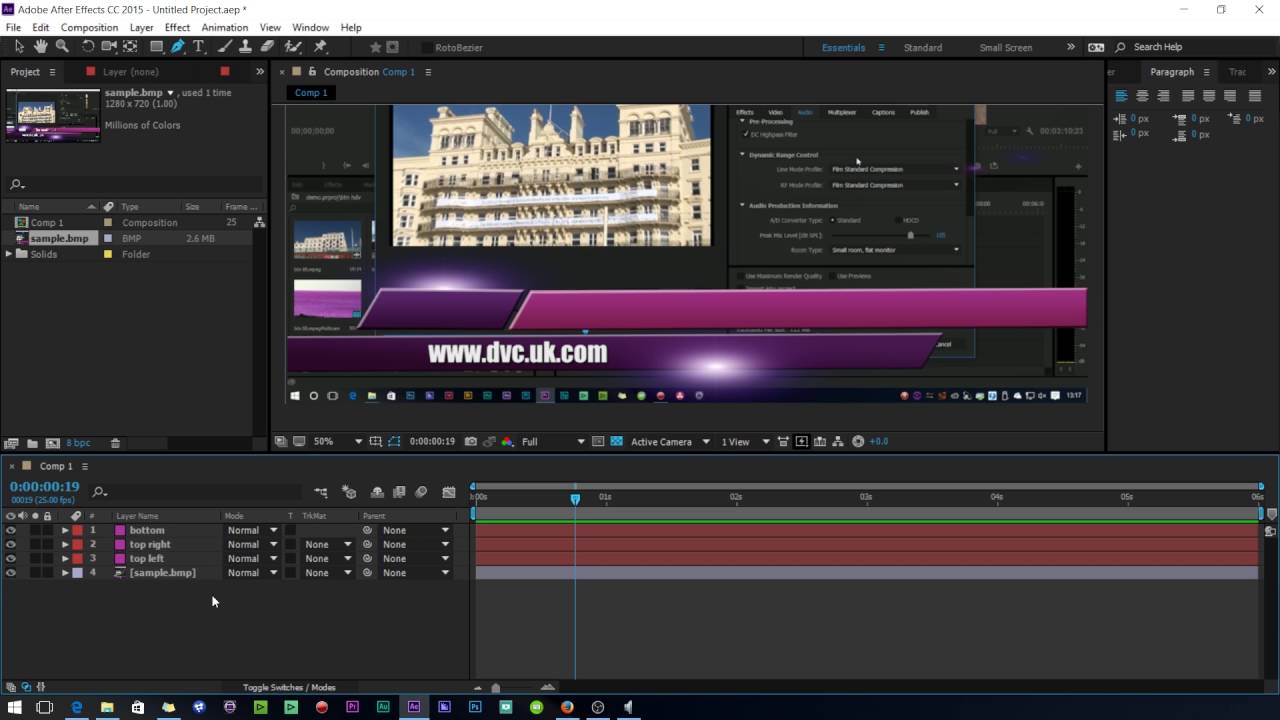Image resolution: width=1280 pixels, height=720 pixels.
Task: Hide the top left layer eye icon
Action: 11,559
